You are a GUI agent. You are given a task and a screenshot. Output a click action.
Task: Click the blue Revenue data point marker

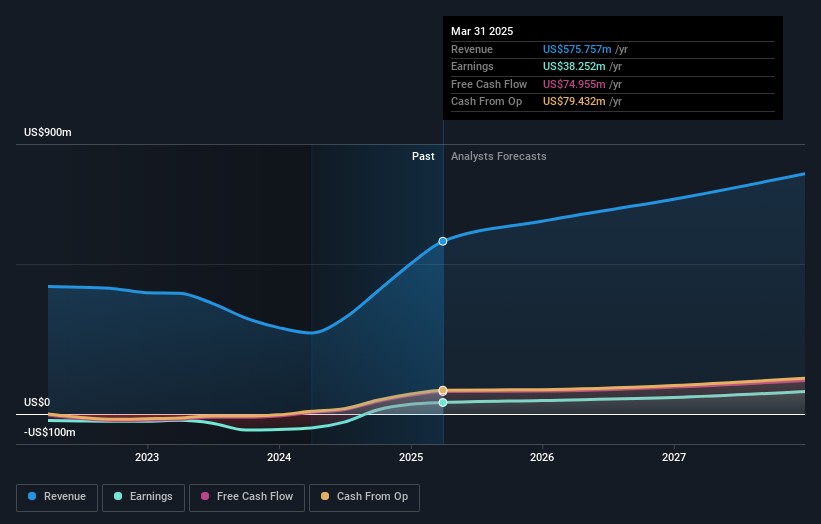443,241
